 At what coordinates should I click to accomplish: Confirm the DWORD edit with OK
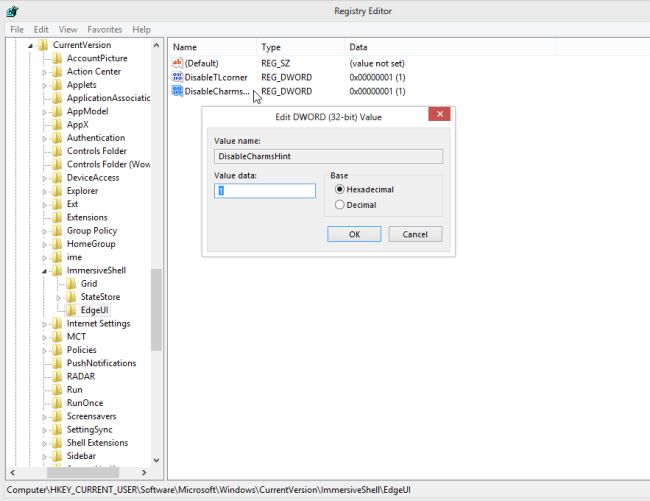354,234
